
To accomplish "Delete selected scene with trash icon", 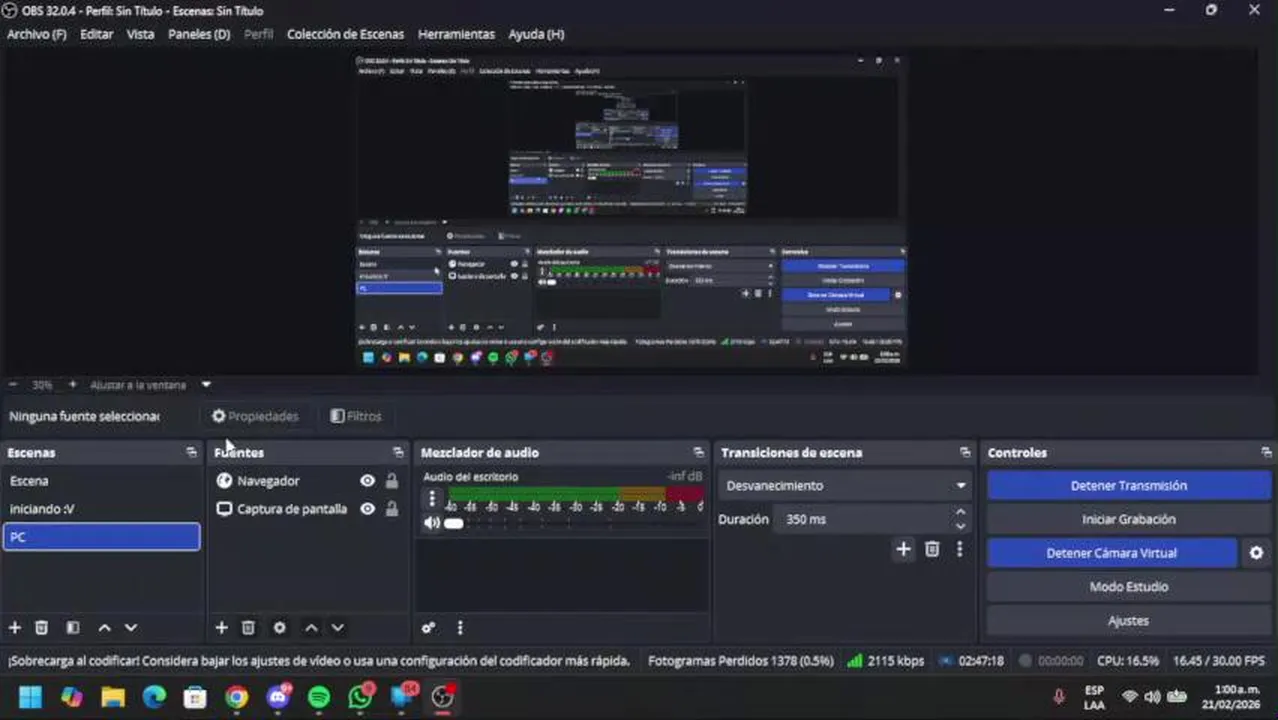I will (x=42, y=628).
